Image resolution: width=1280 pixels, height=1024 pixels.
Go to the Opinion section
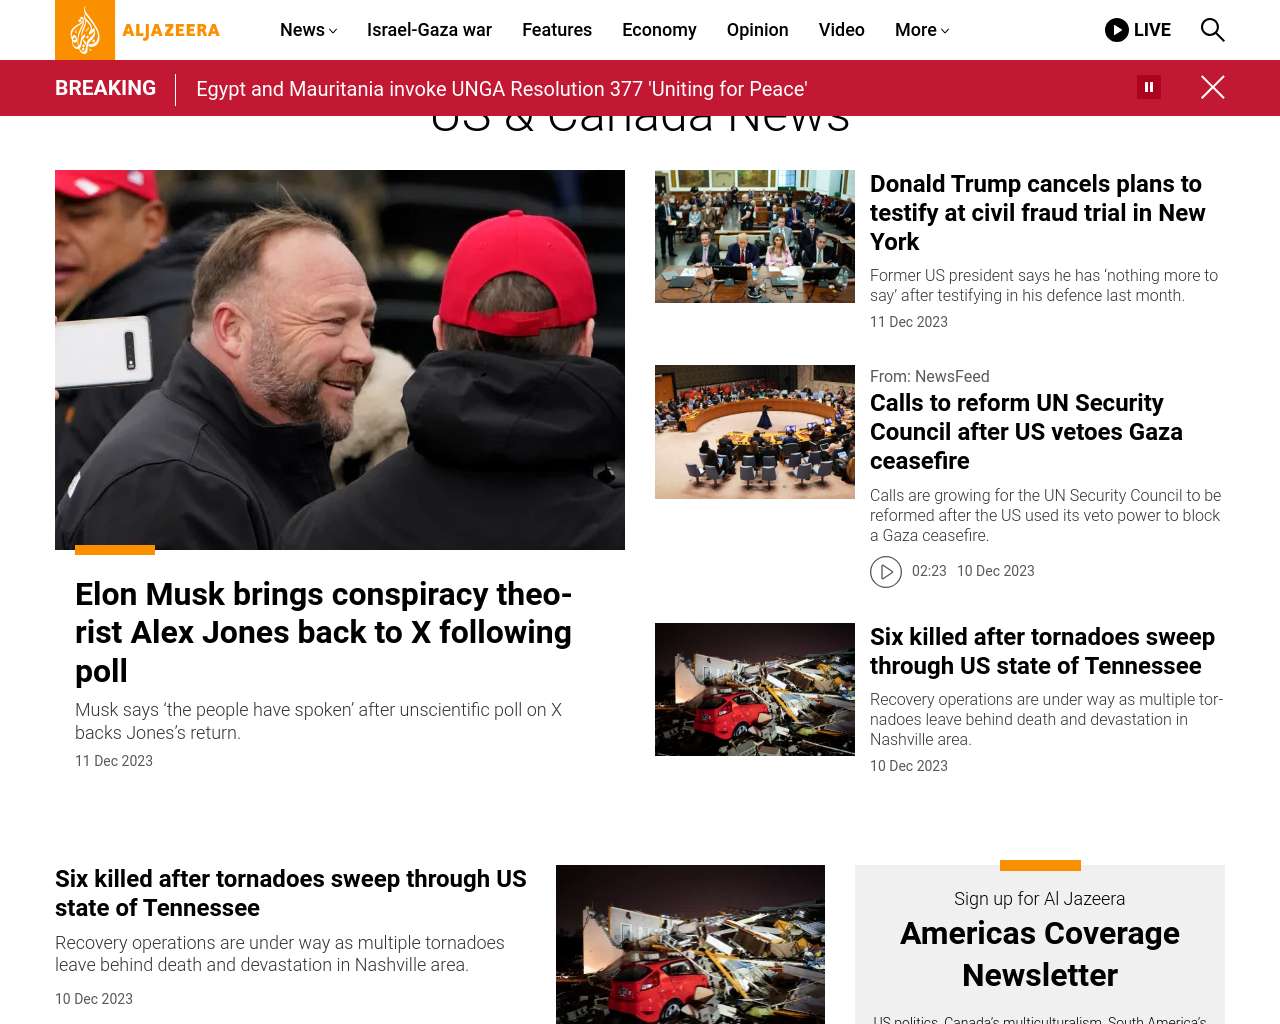pyautogui.click(x=757, y=30)
